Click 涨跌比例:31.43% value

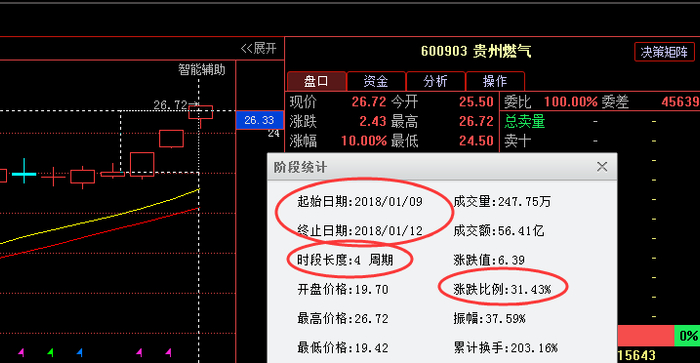[x=502, y=289]
